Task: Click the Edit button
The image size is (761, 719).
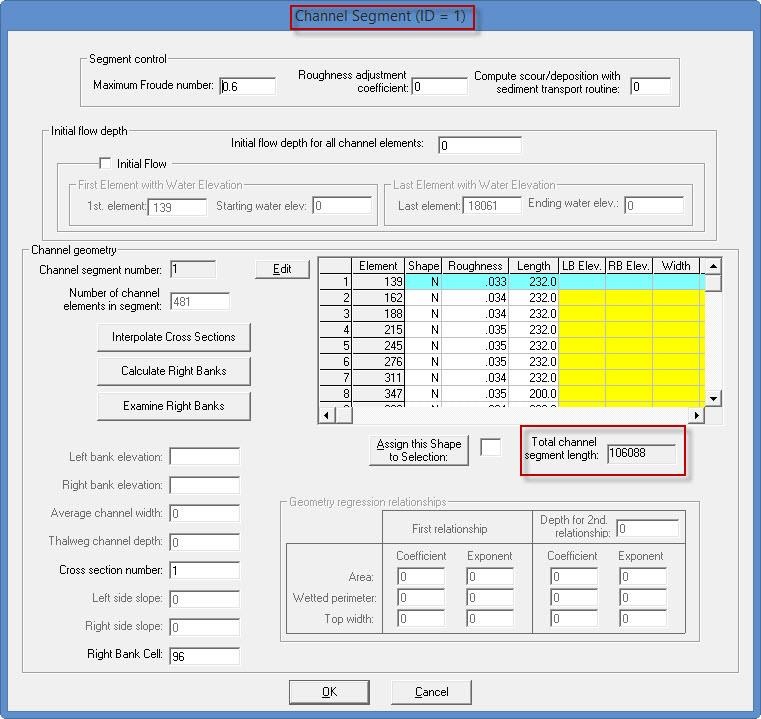Action: coord(282,269)
